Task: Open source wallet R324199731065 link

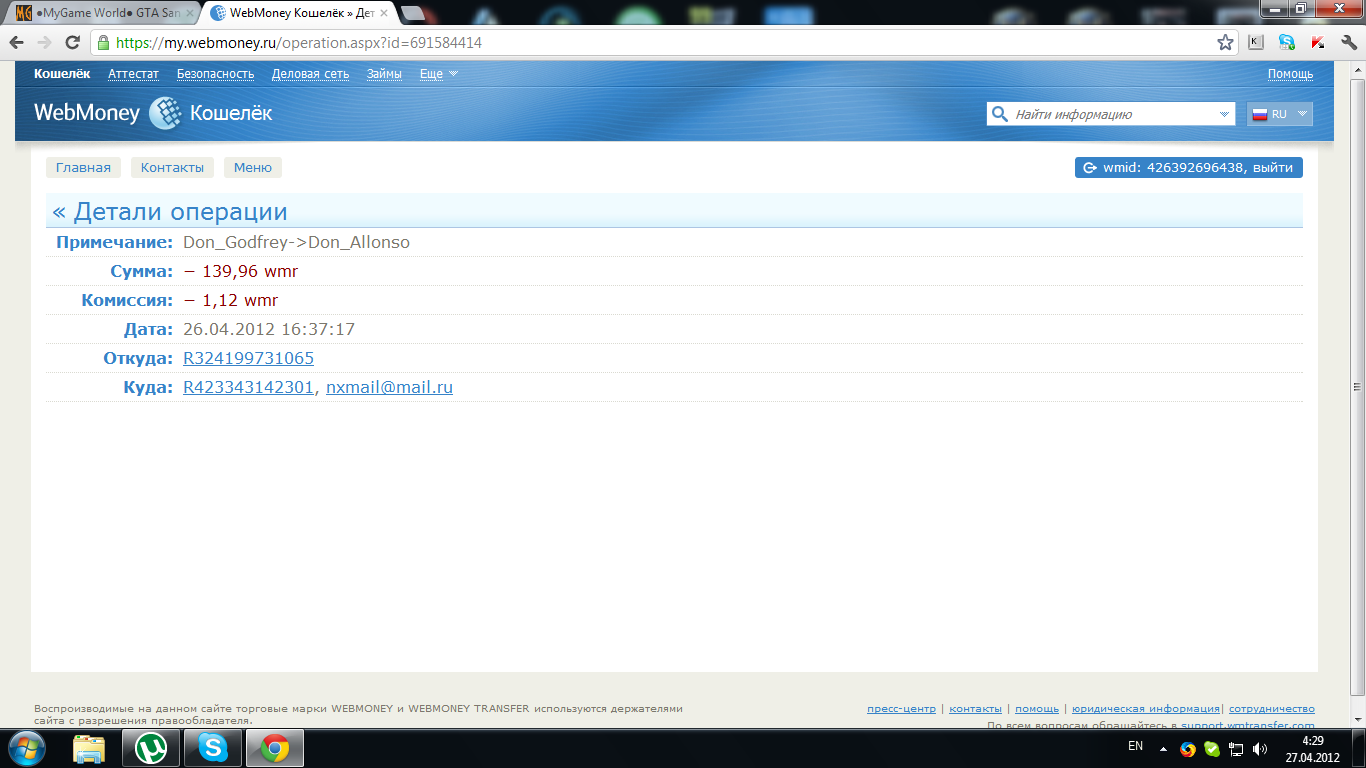Action: pos(248,358)
